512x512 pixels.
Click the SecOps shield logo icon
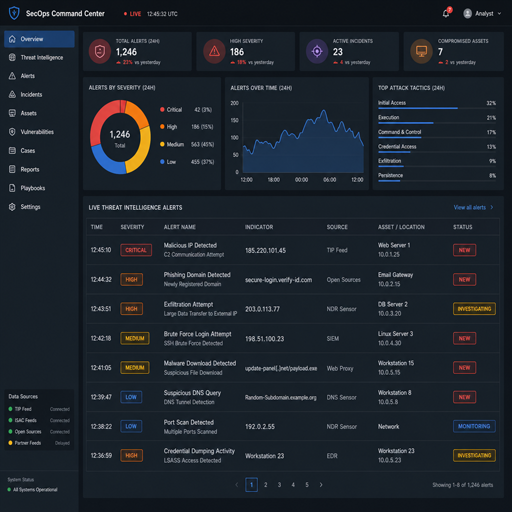tap(14, 13)
